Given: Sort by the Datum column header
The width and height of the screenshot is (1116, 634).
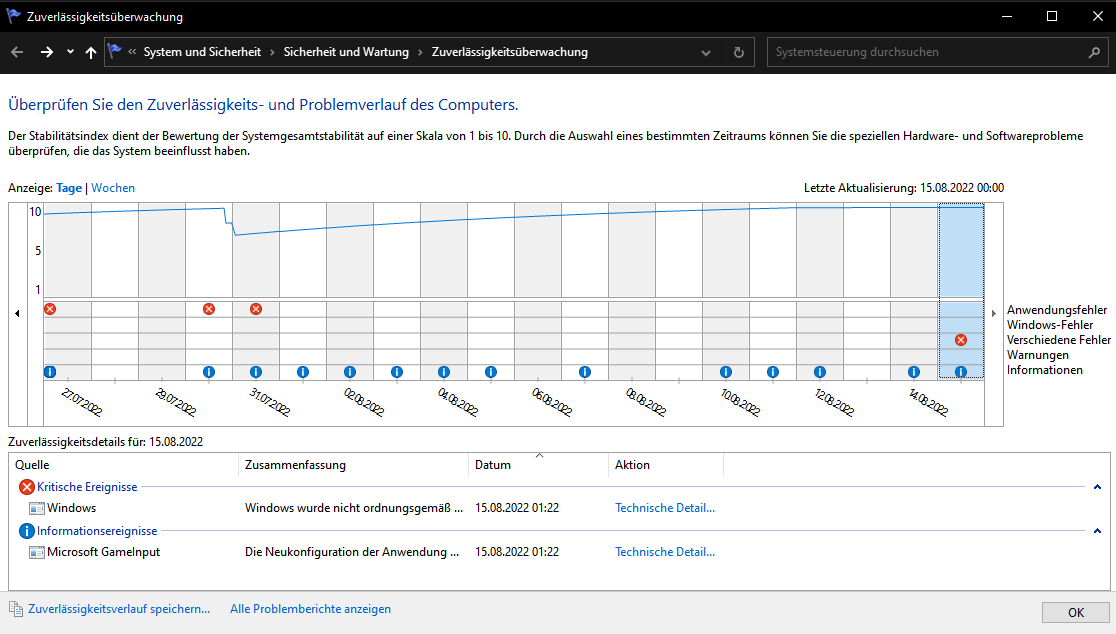Looking at the screenshot, I should coord(539,465).
